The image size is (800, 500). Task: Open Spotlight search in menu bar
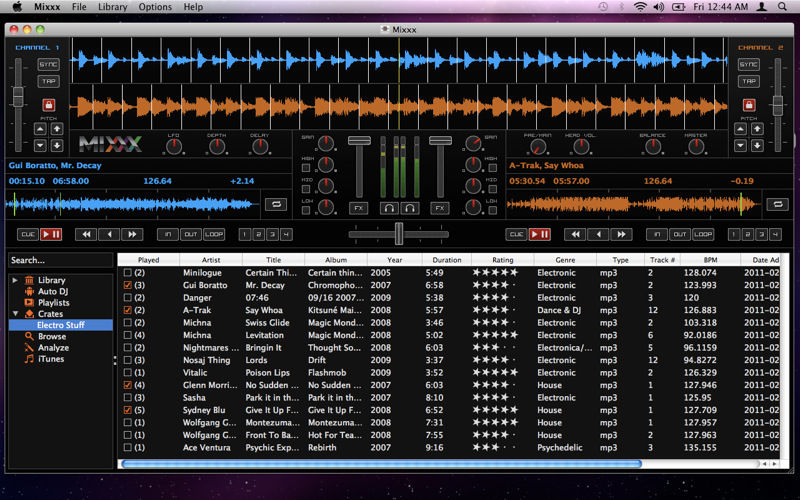pyautogui.click(x=782, y=7)
